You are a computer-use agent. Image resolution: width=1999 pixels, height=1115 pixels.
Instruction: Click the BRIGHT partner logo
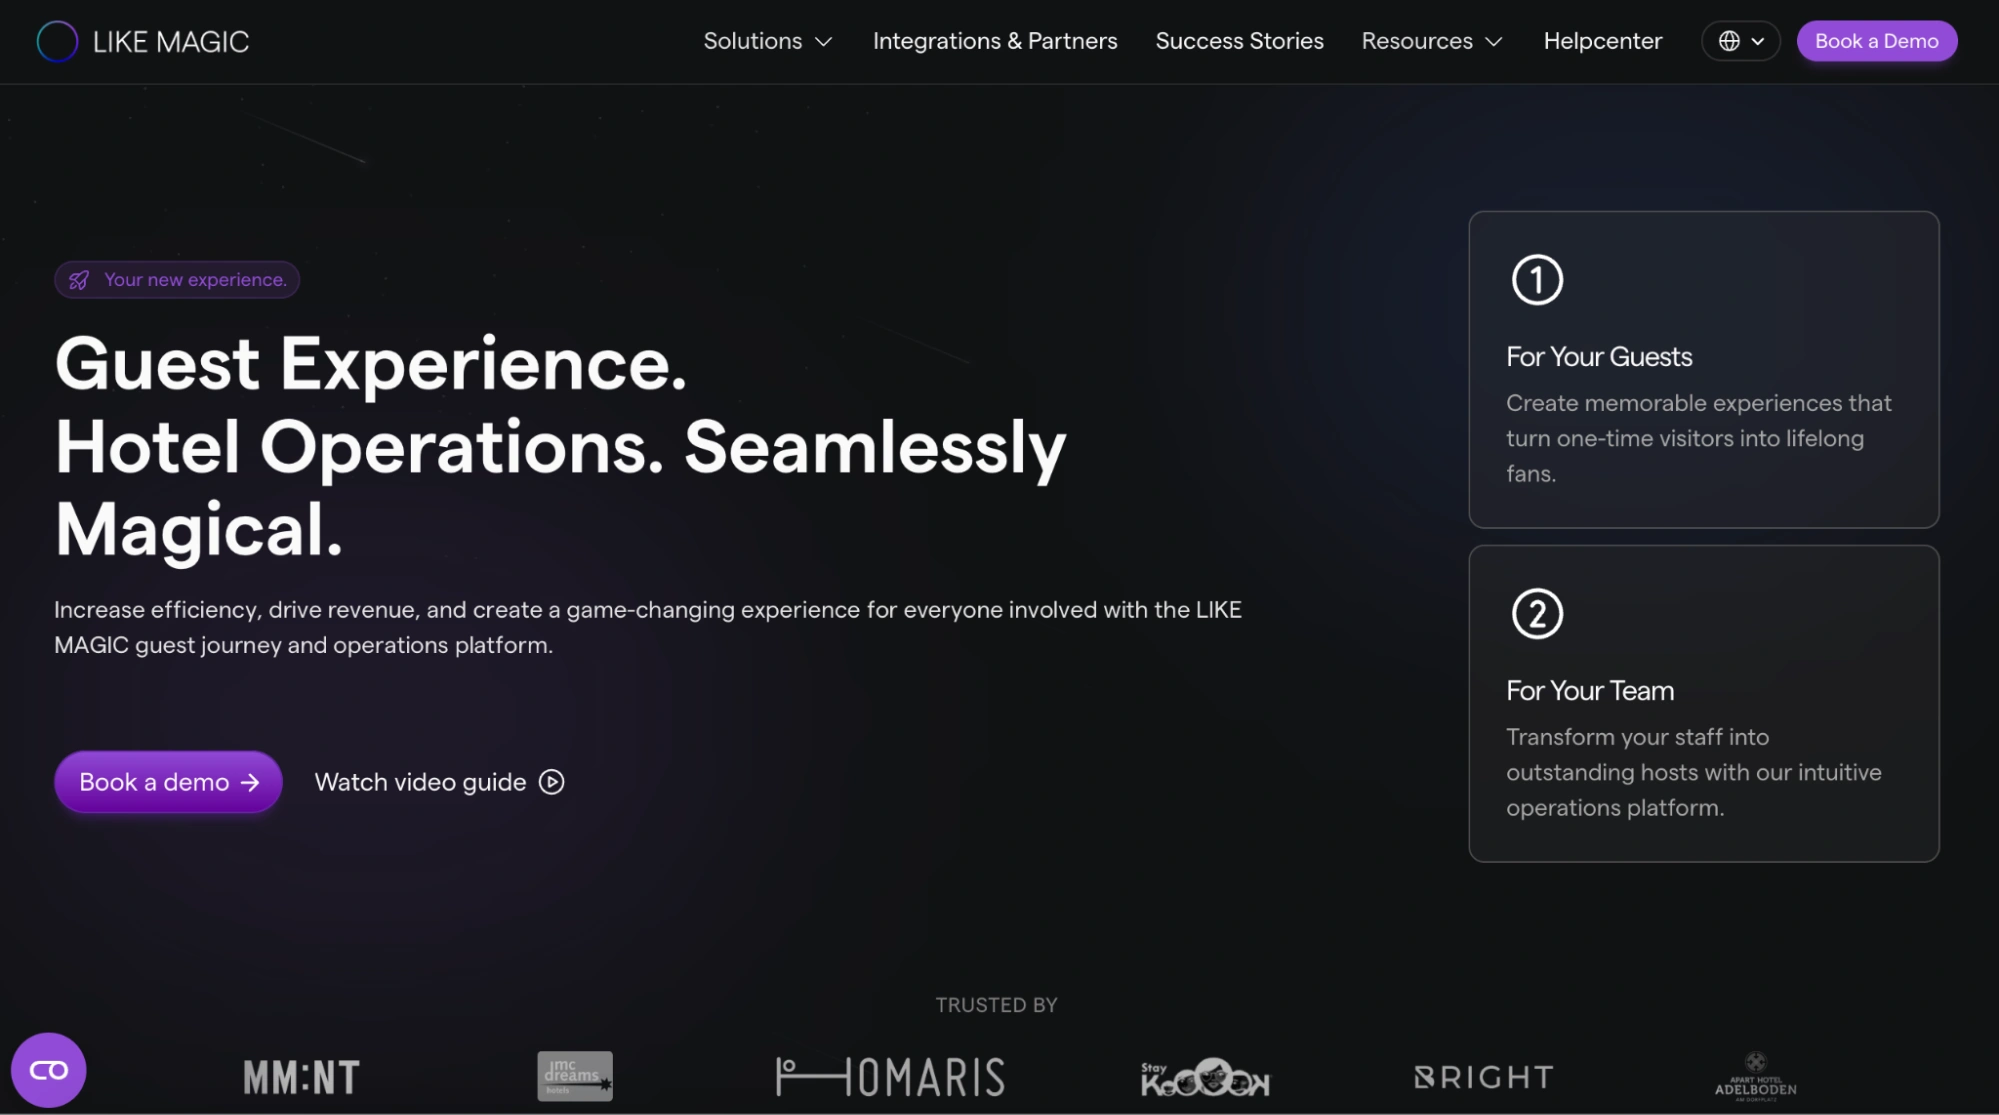(x=1484, y=1077)
